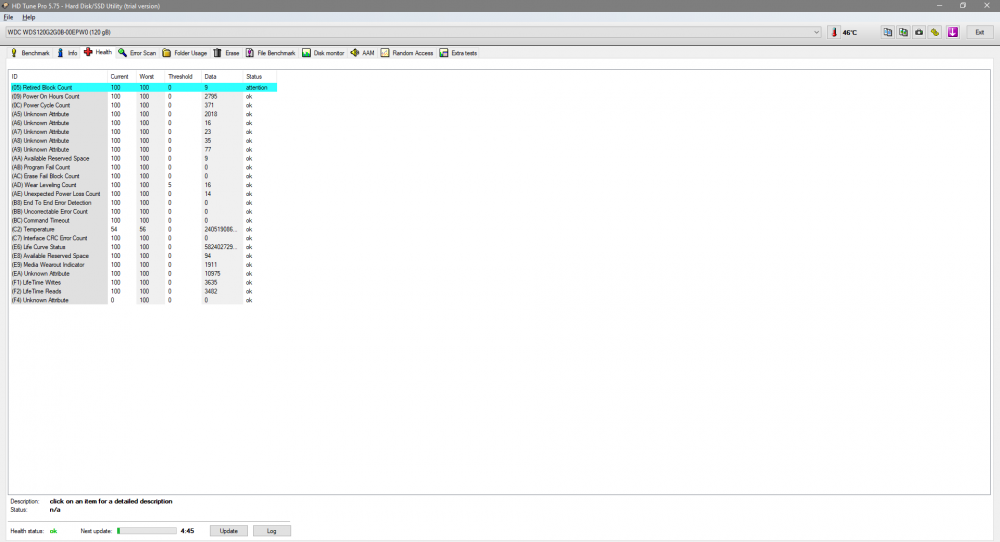Open the Extra tests tab
Viewport: 1000px width, 542px height.
458,52
